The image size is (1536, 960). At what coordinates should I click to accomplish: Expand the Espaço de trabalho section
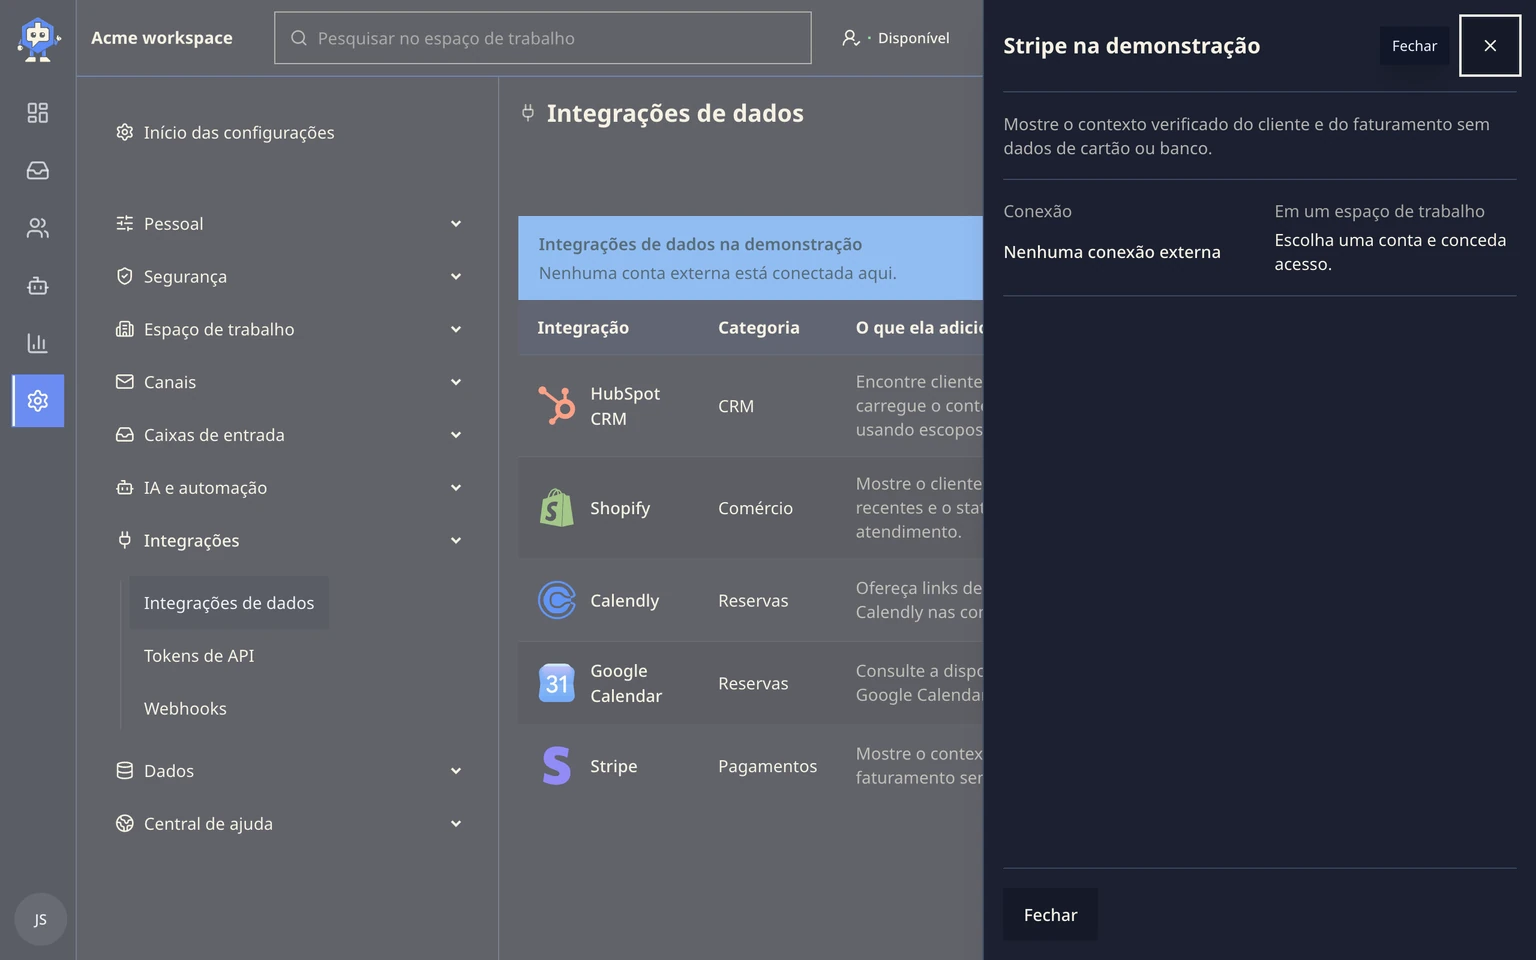click(x=290, y=330)
